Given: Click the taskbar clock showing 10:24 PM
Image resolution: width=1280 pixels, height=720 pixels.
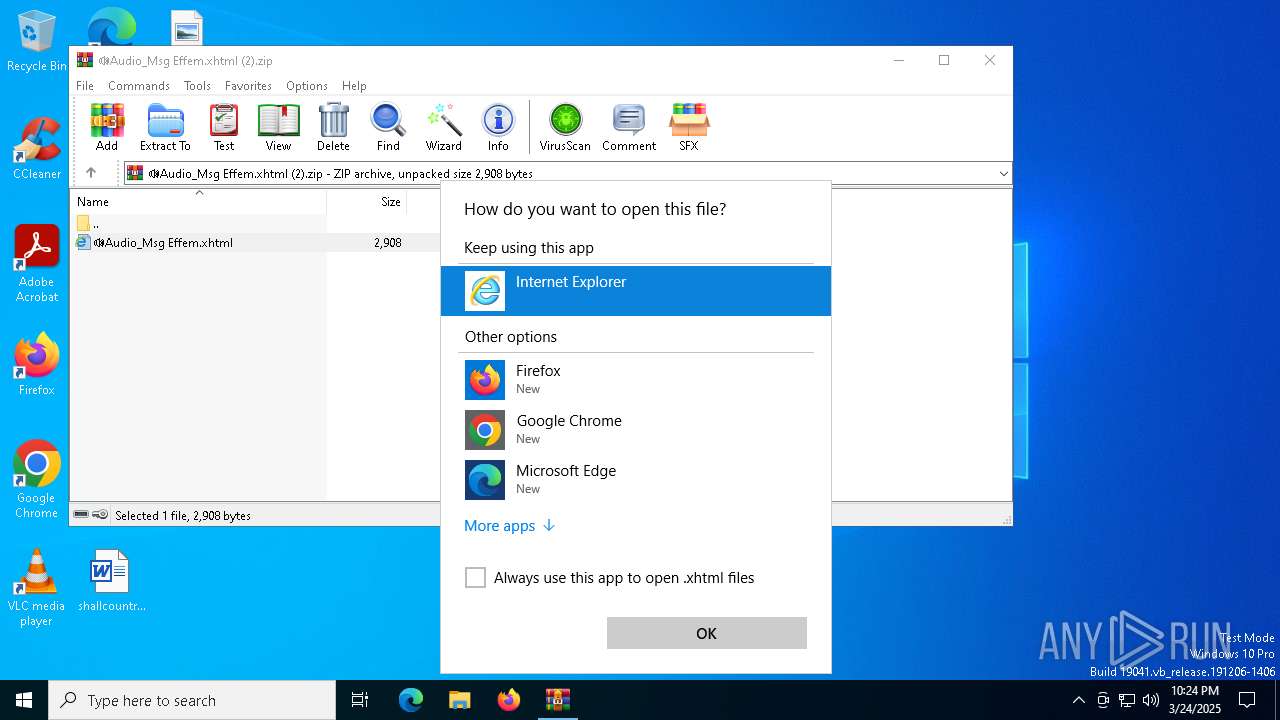Looking at the screenshot, I should tap(1195, 700).
